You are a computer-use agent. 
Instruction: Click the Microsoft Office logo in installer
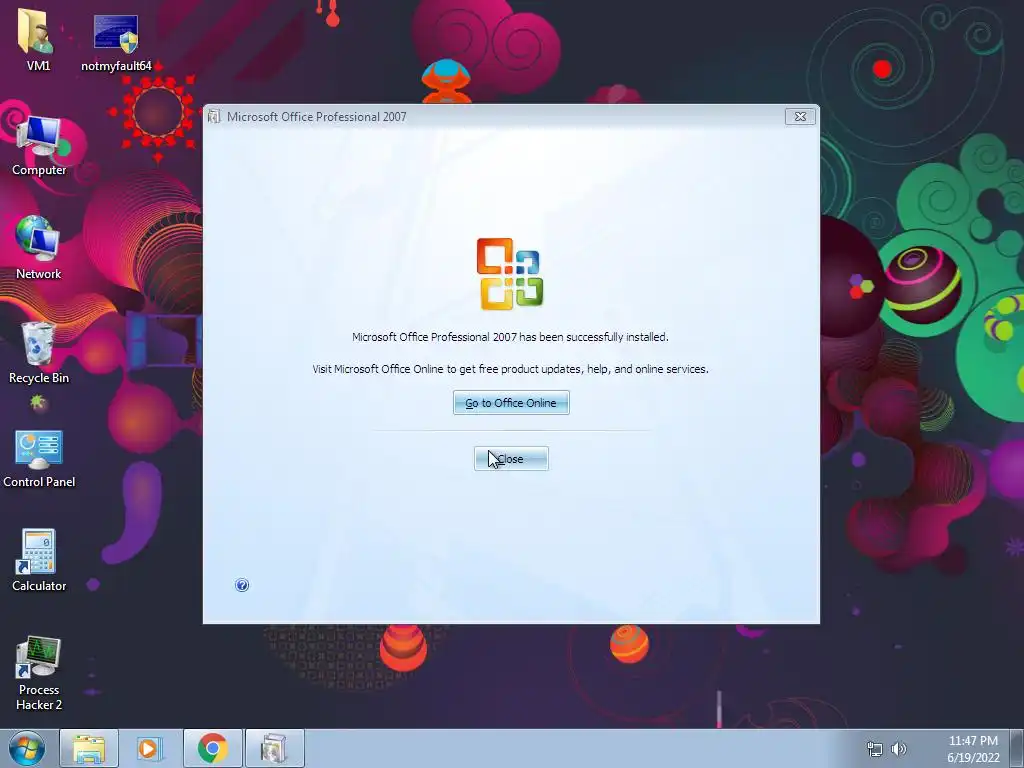pyautogui.click(x=510, y=274)
